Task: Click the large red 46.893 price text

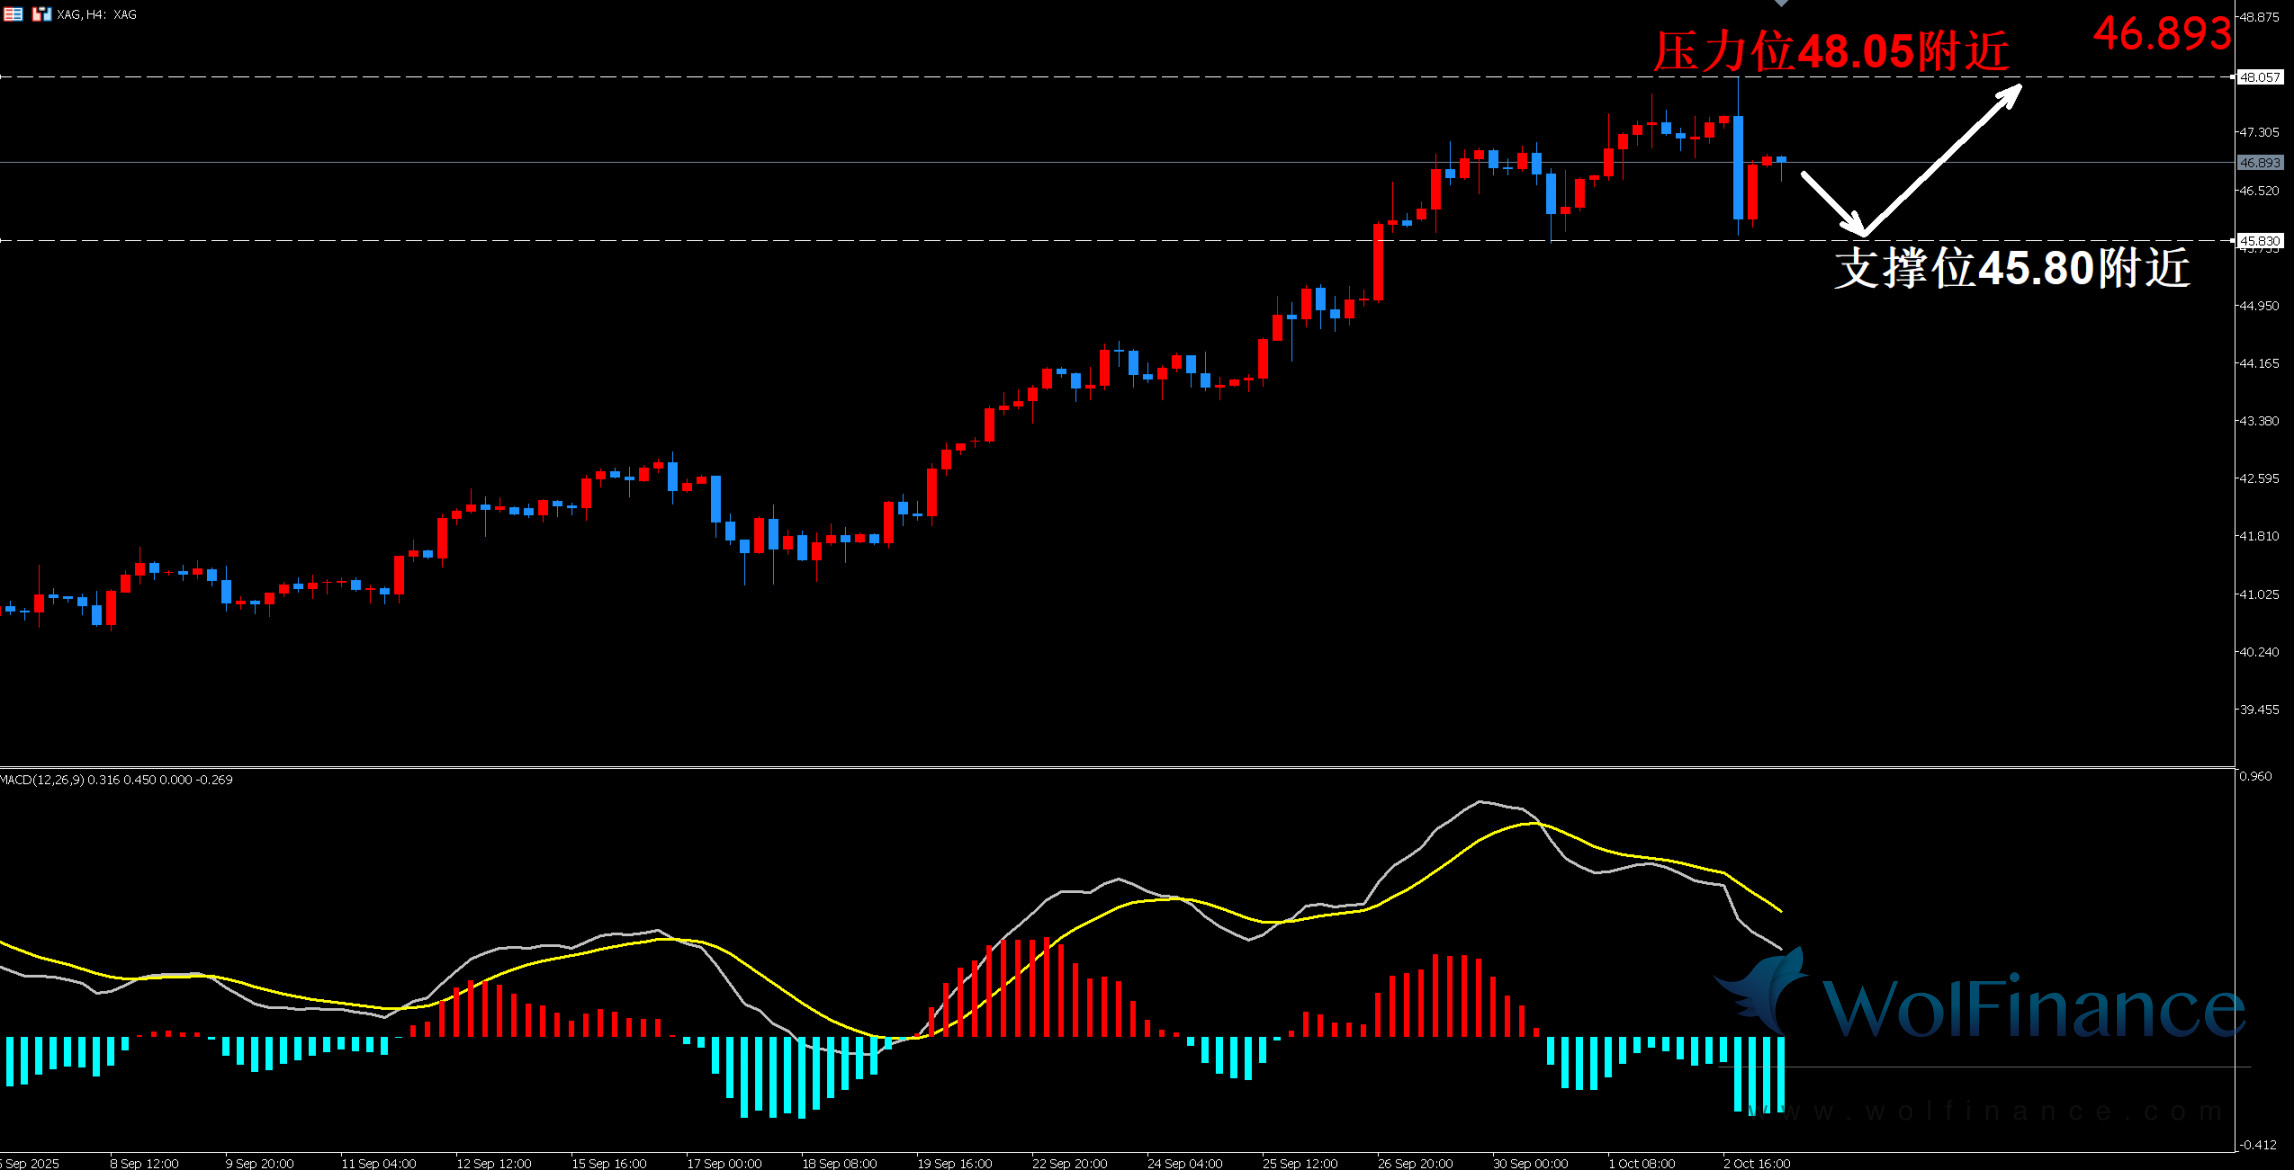Action: pos(2161,33)
